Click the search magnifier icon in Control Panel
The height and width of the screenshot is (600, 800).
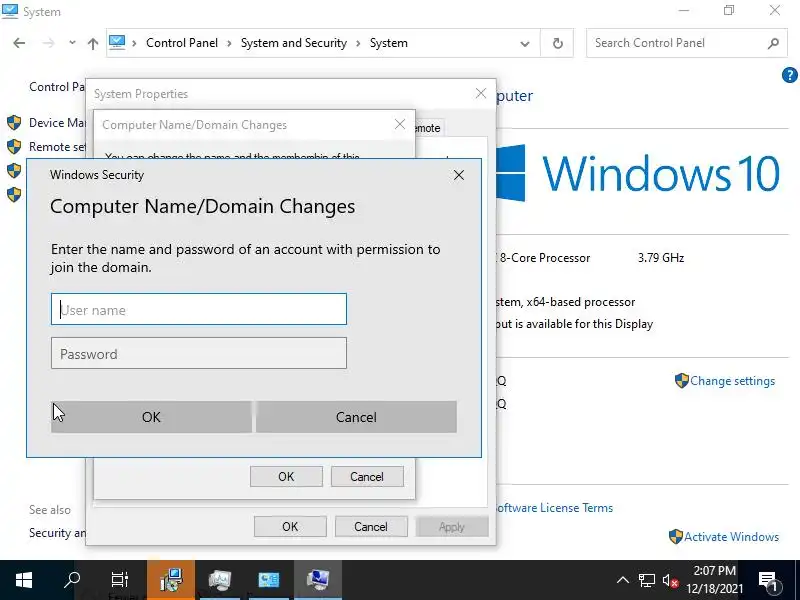click(773, 43)
